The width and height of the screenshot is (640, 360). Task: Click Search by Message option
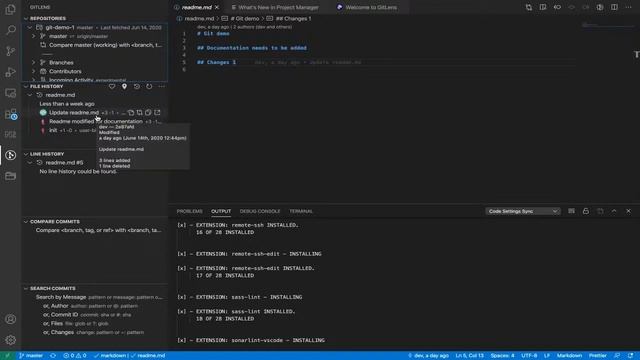click(x=95, y=297)
